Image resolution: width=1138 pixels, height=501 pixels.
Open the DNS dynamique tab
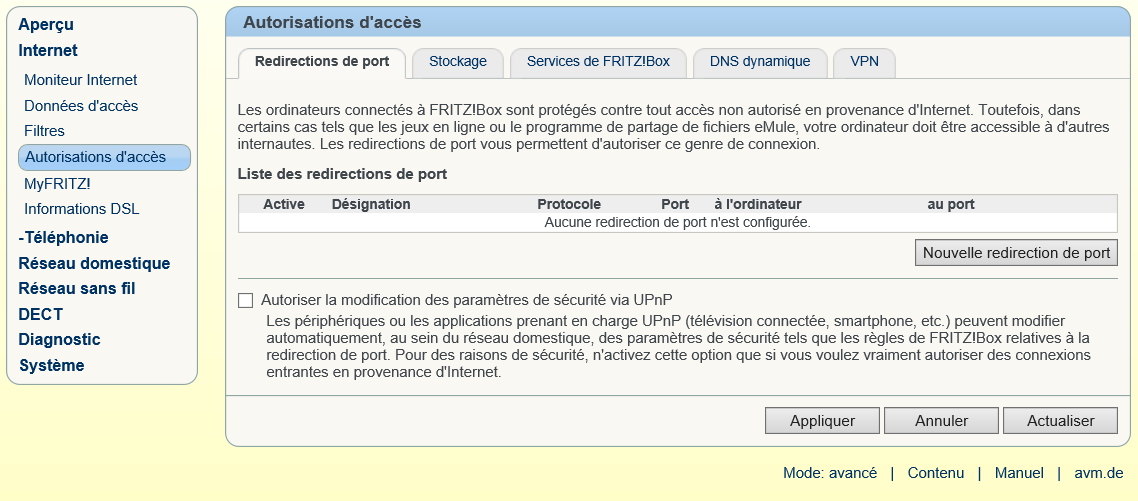pos(760,62)
